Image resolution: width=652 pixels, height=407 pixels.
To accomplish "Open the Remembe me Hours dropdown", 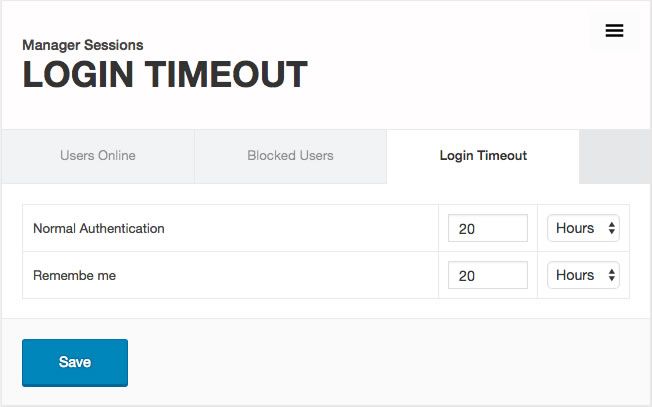I will point(583,275).
